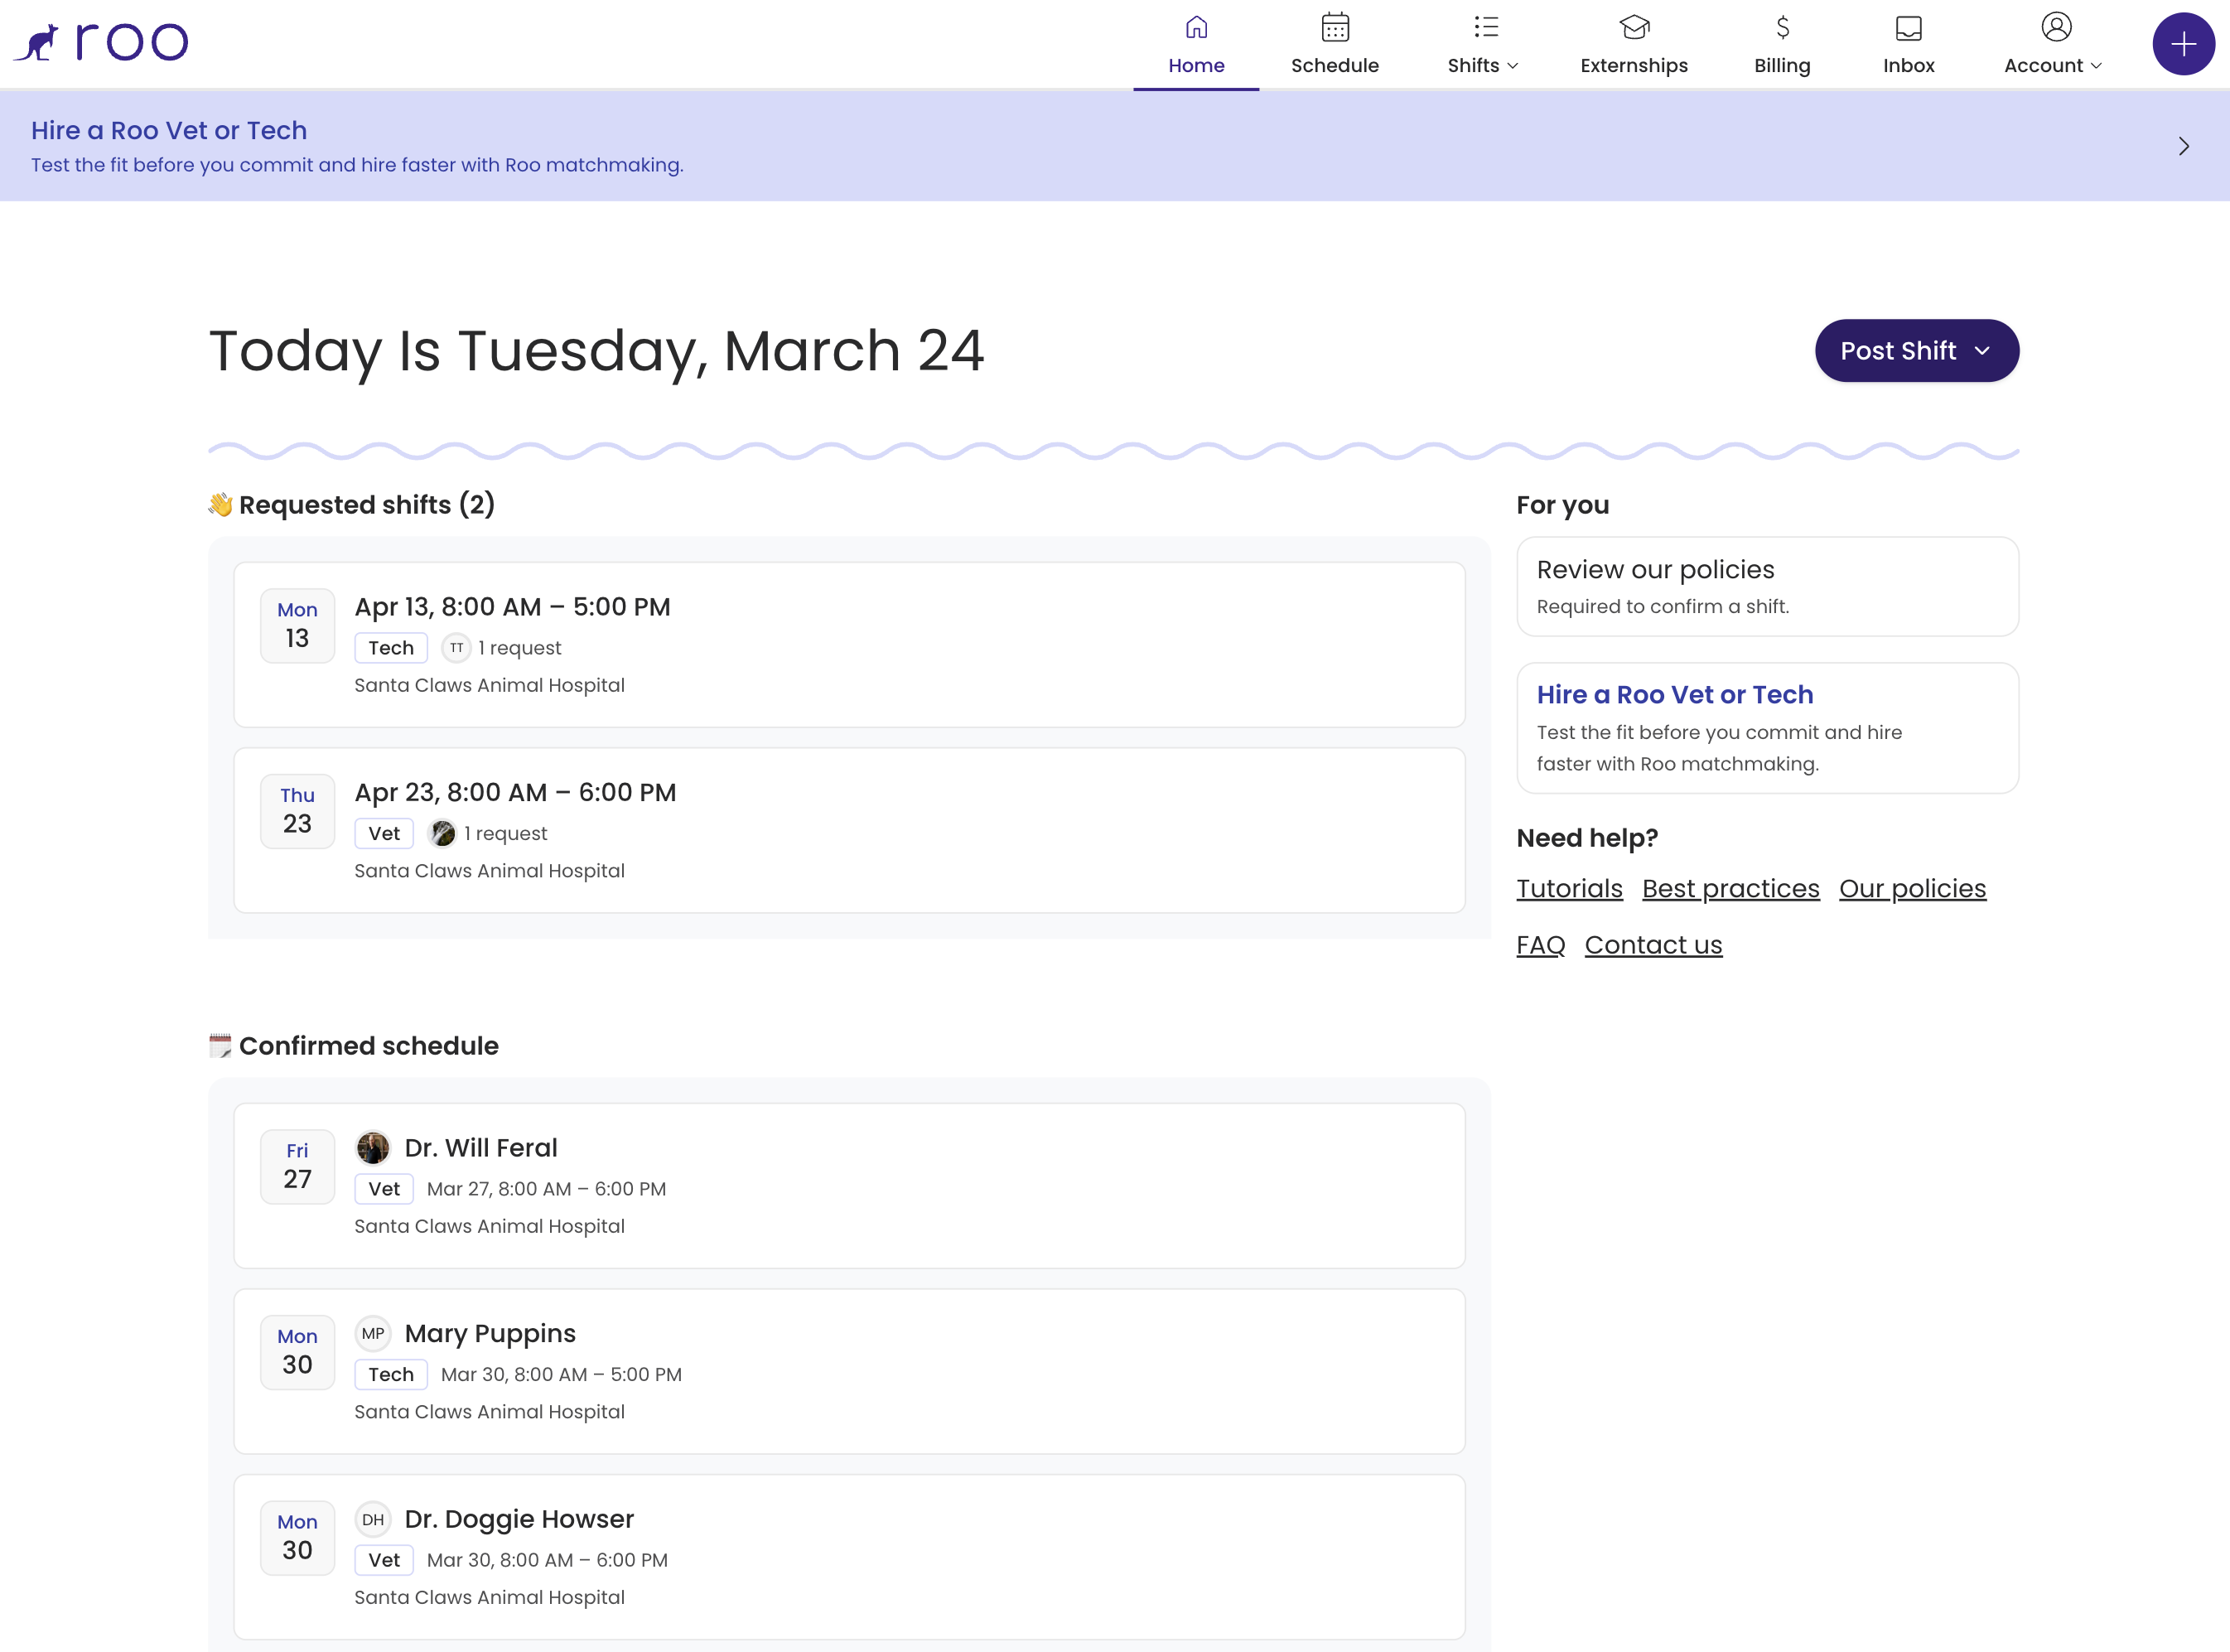
Task: Click the user profile Account icon
Action: coord(2056,27)
